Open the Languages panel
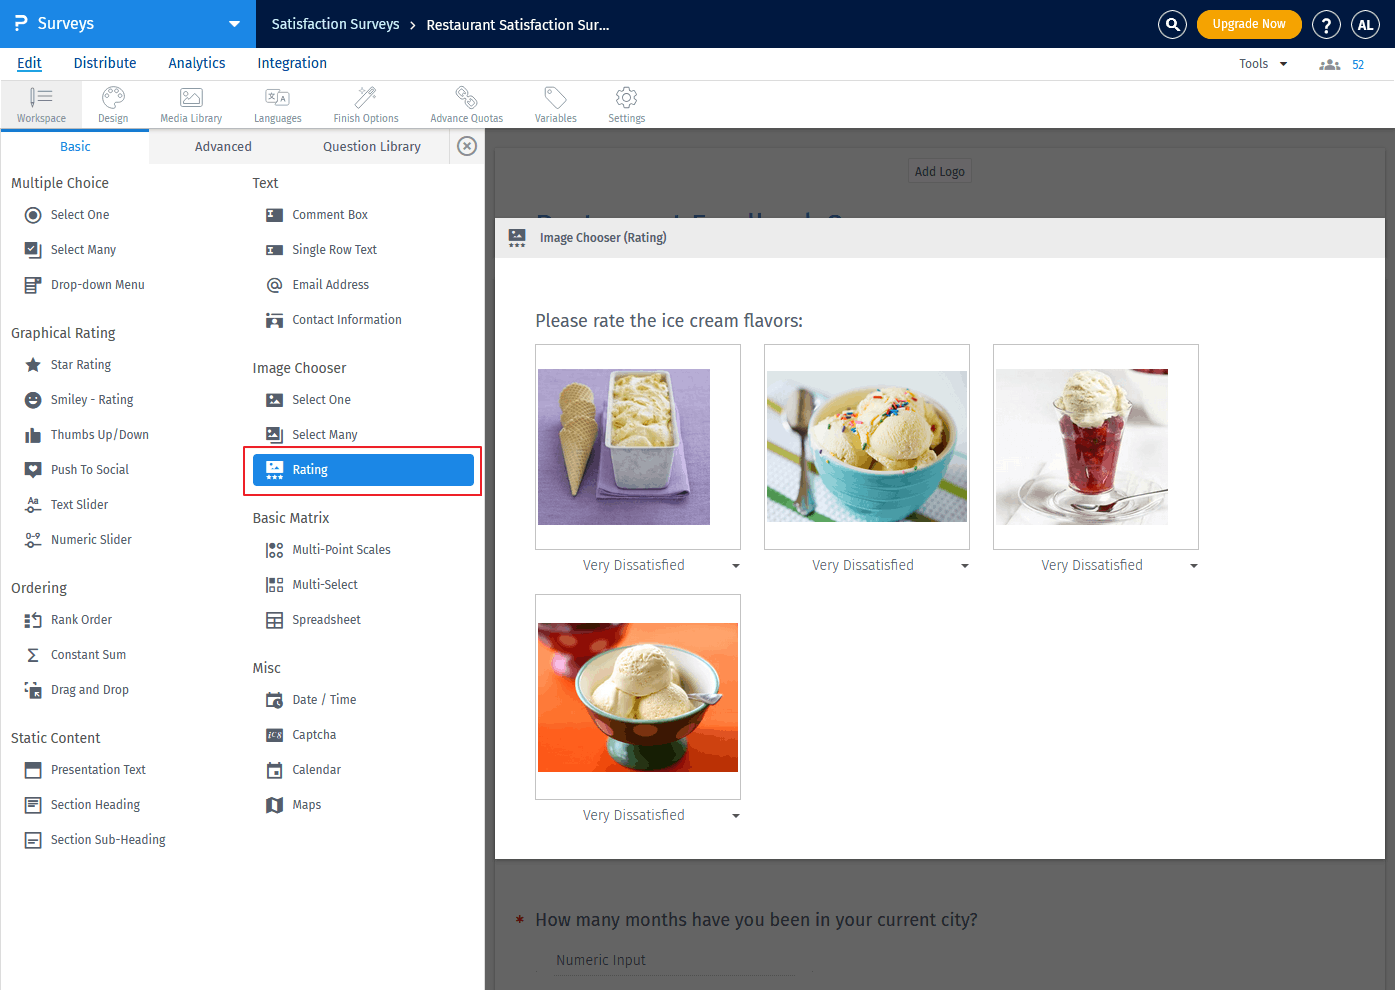The image size is (1395, 990). (x=277, y=103)
